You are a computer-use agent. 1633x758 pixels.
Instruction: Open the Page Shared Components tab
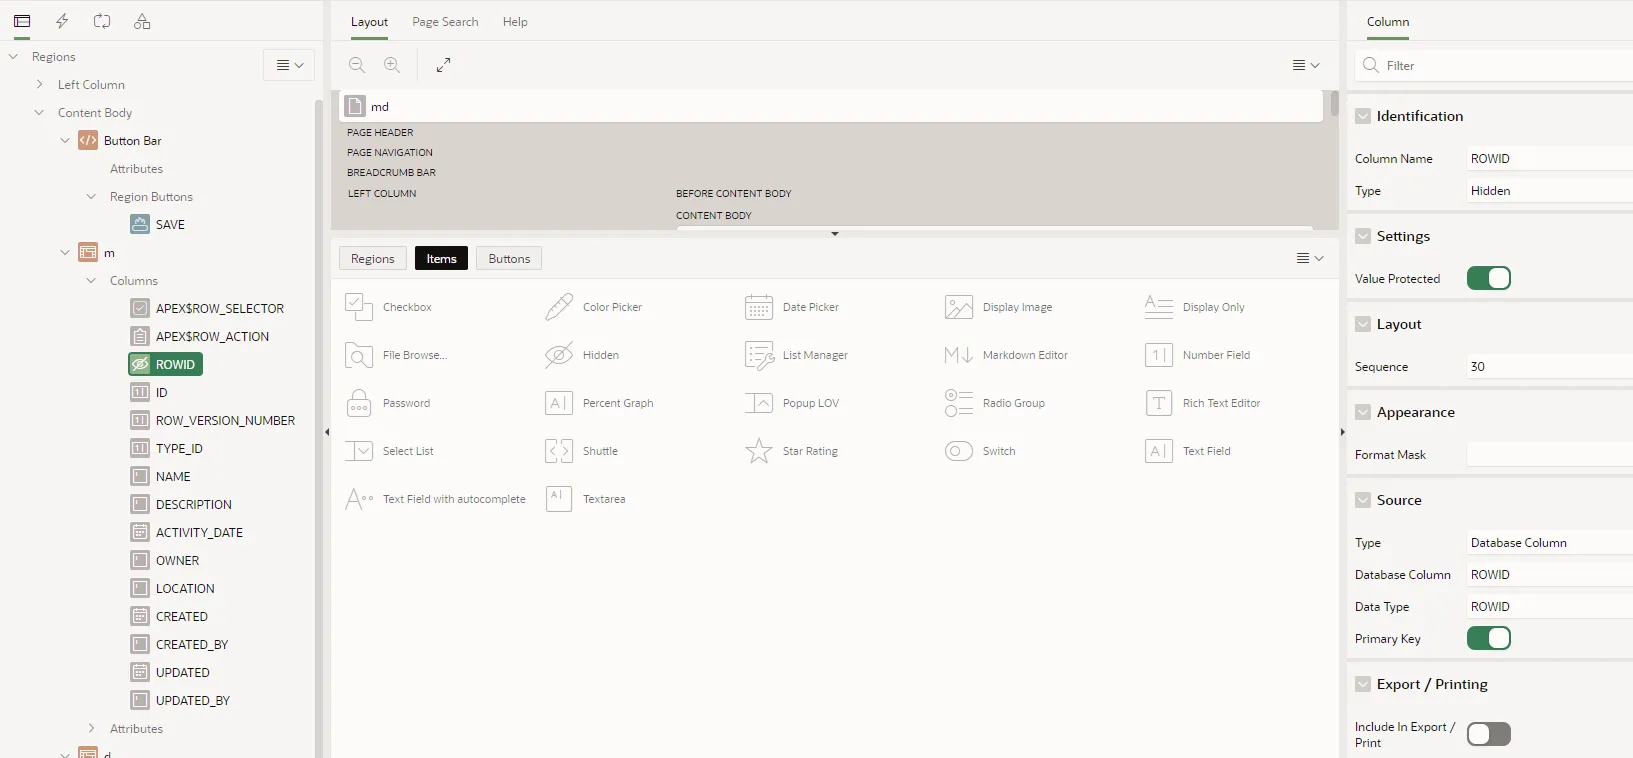142,21
